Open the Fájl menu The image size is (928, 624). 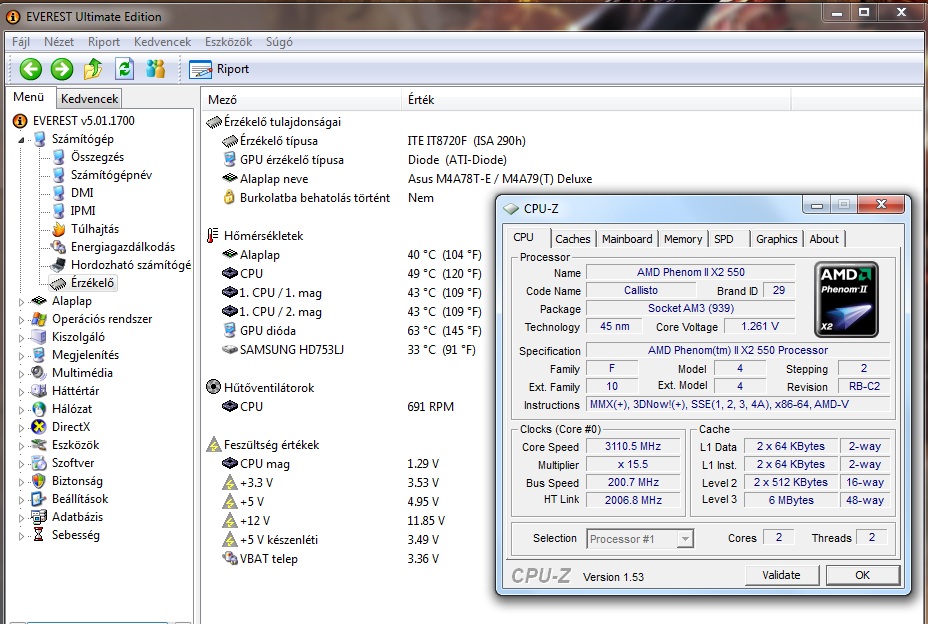[x=21, y=42]
